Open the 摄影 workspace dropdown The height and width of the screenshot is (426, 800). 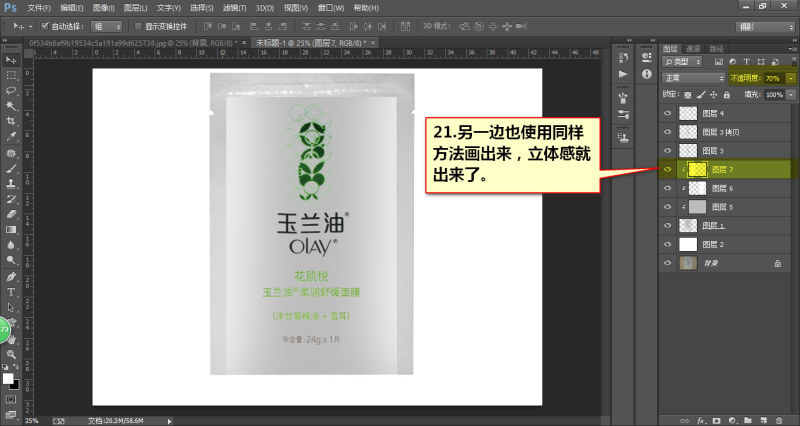coord(765,27)
